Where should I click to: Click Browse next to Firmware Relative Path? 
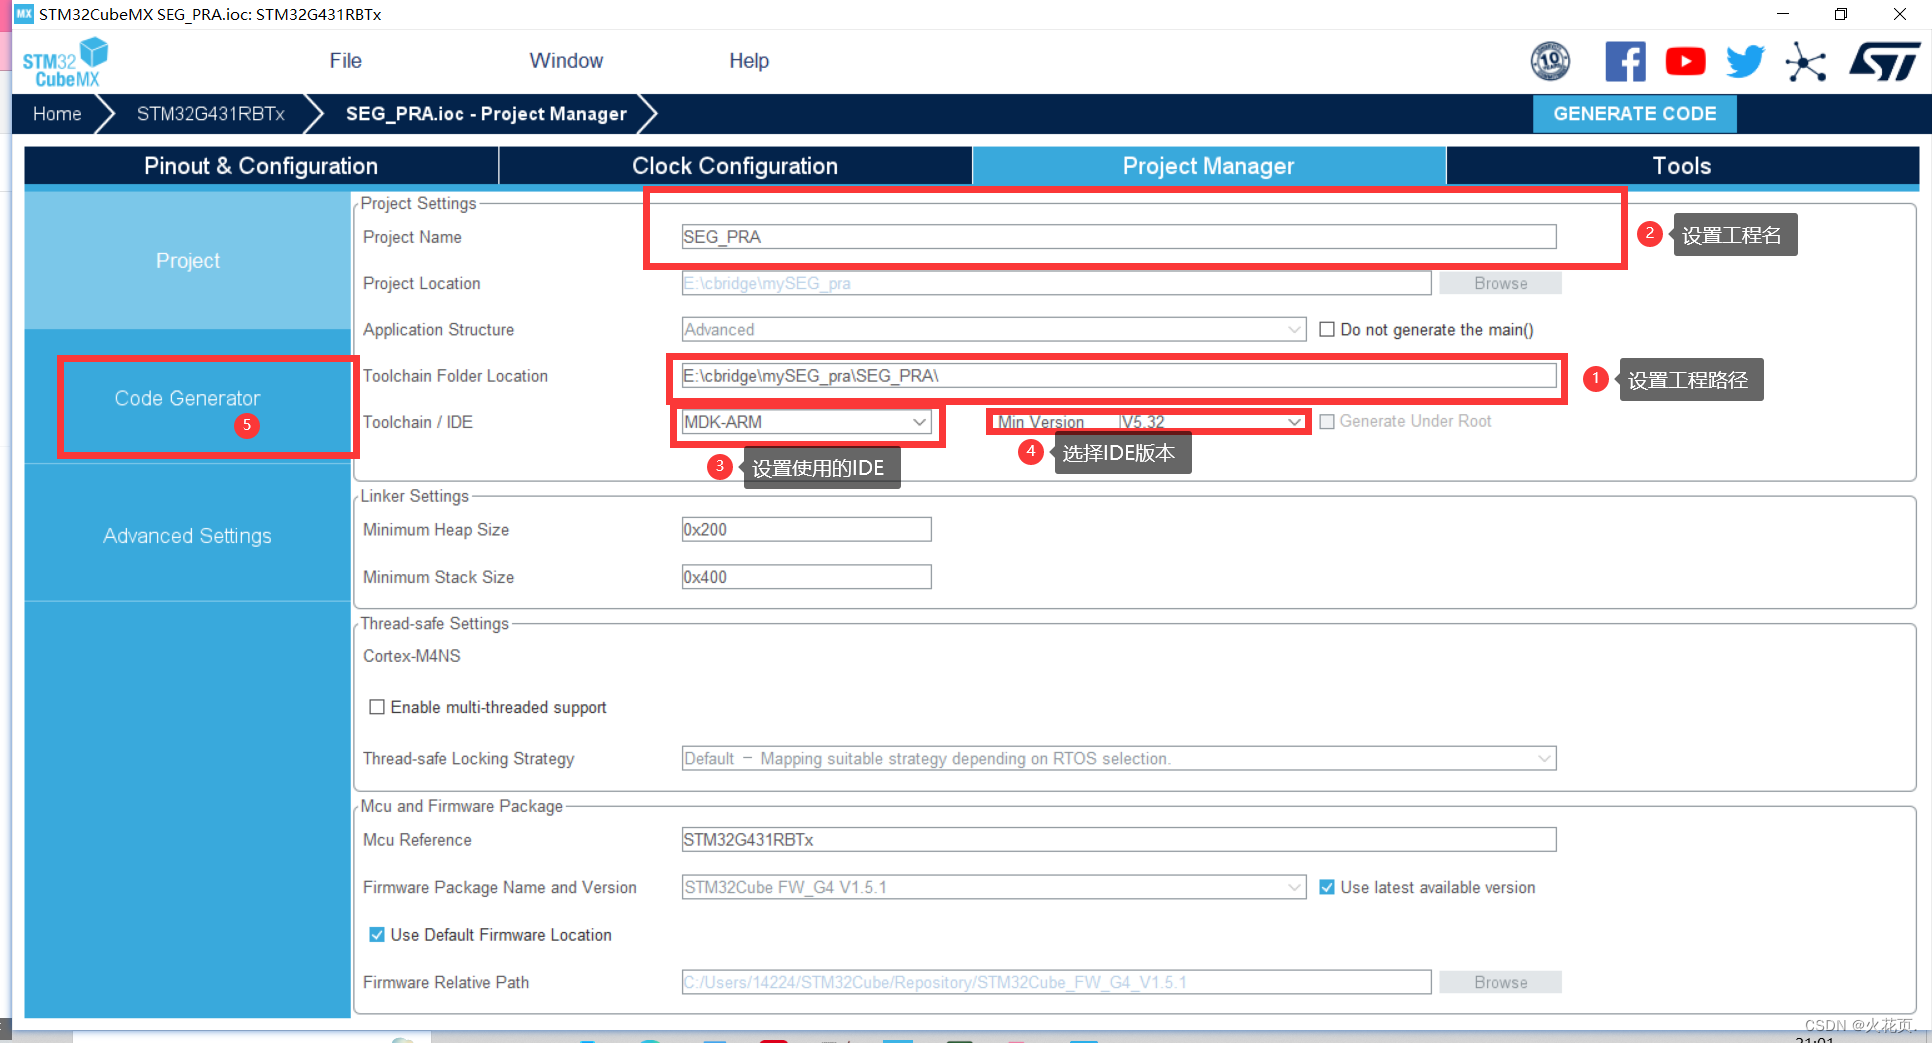[x=1500, y=983]
